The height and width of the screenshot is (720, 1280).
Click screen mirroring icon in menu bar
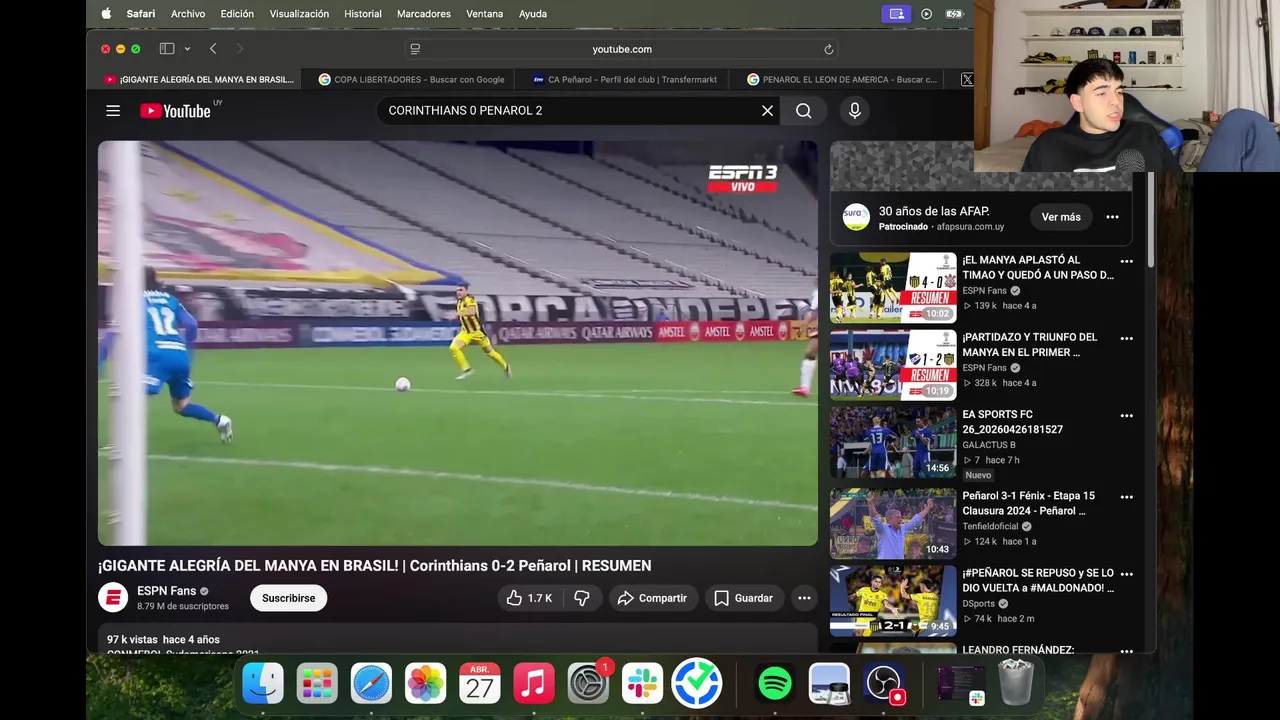896,14
